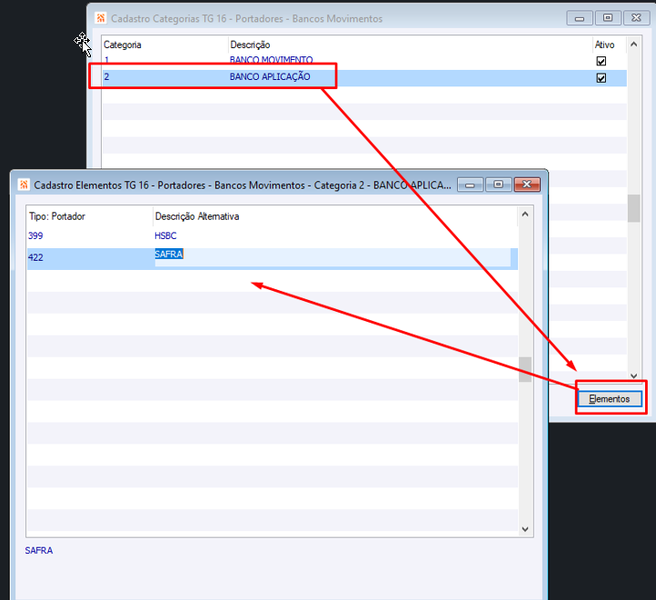
Task: Click Descrição Alternativa column header
Action: 197,216
